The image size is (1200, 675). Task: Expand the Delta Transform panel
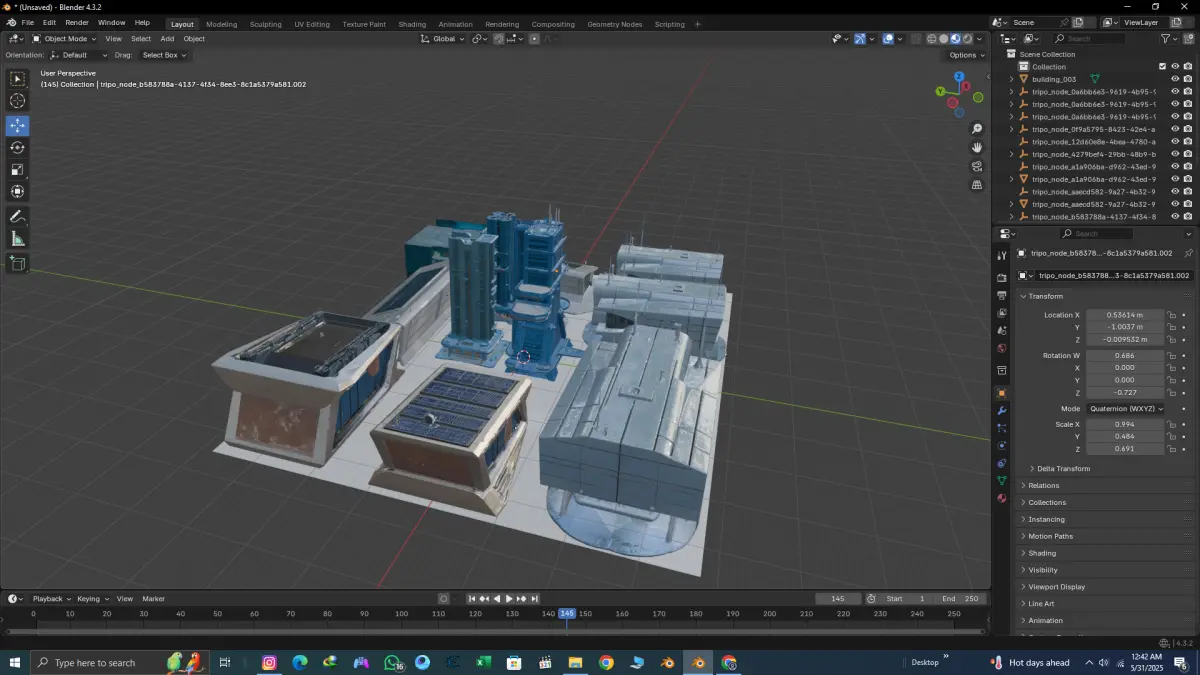(x=1063, y=468)
